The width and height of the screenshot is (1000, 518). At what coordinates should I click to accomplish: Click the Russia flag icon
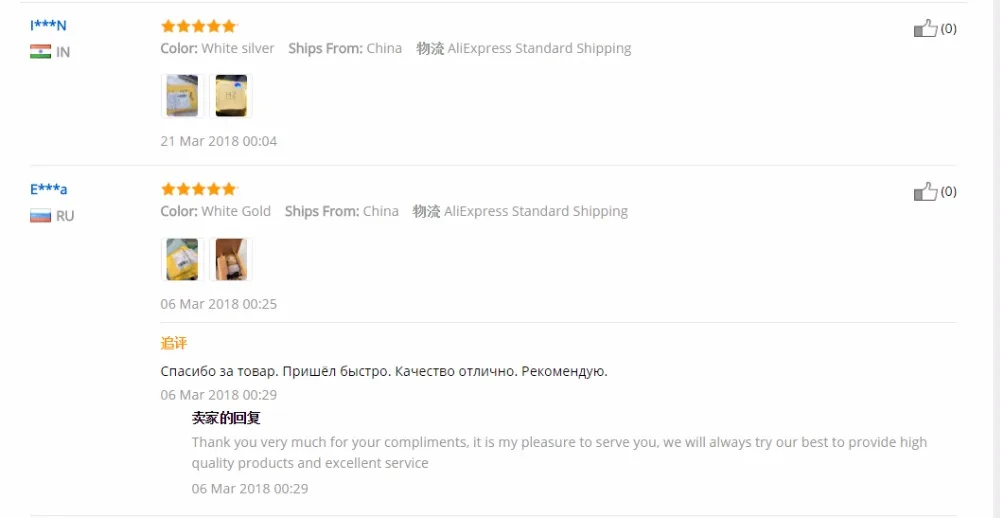pyautogui.click(x=40, y=216)
